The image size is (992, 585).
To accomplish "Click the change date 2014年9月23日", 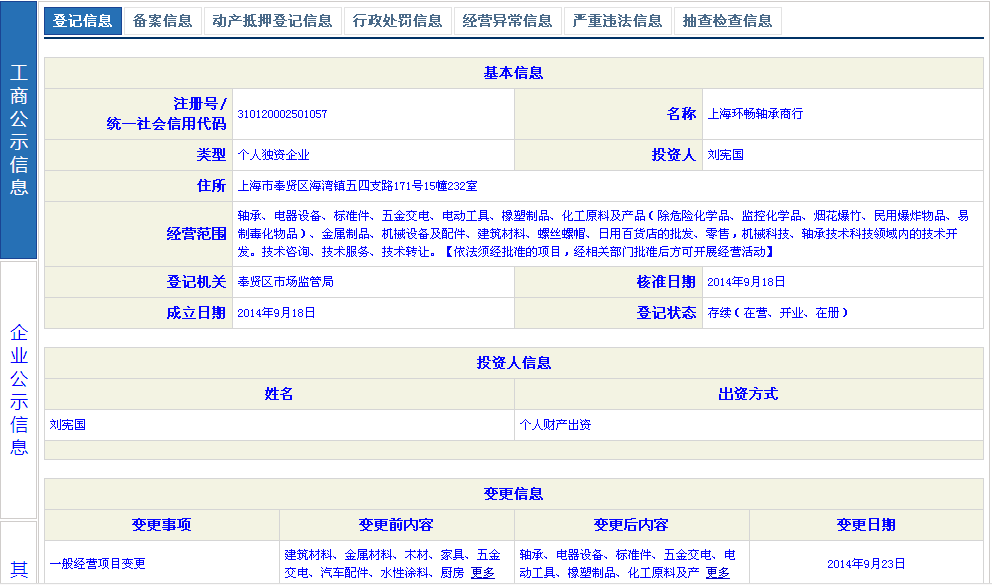I will pyautogui.click(x=866, y=564).
